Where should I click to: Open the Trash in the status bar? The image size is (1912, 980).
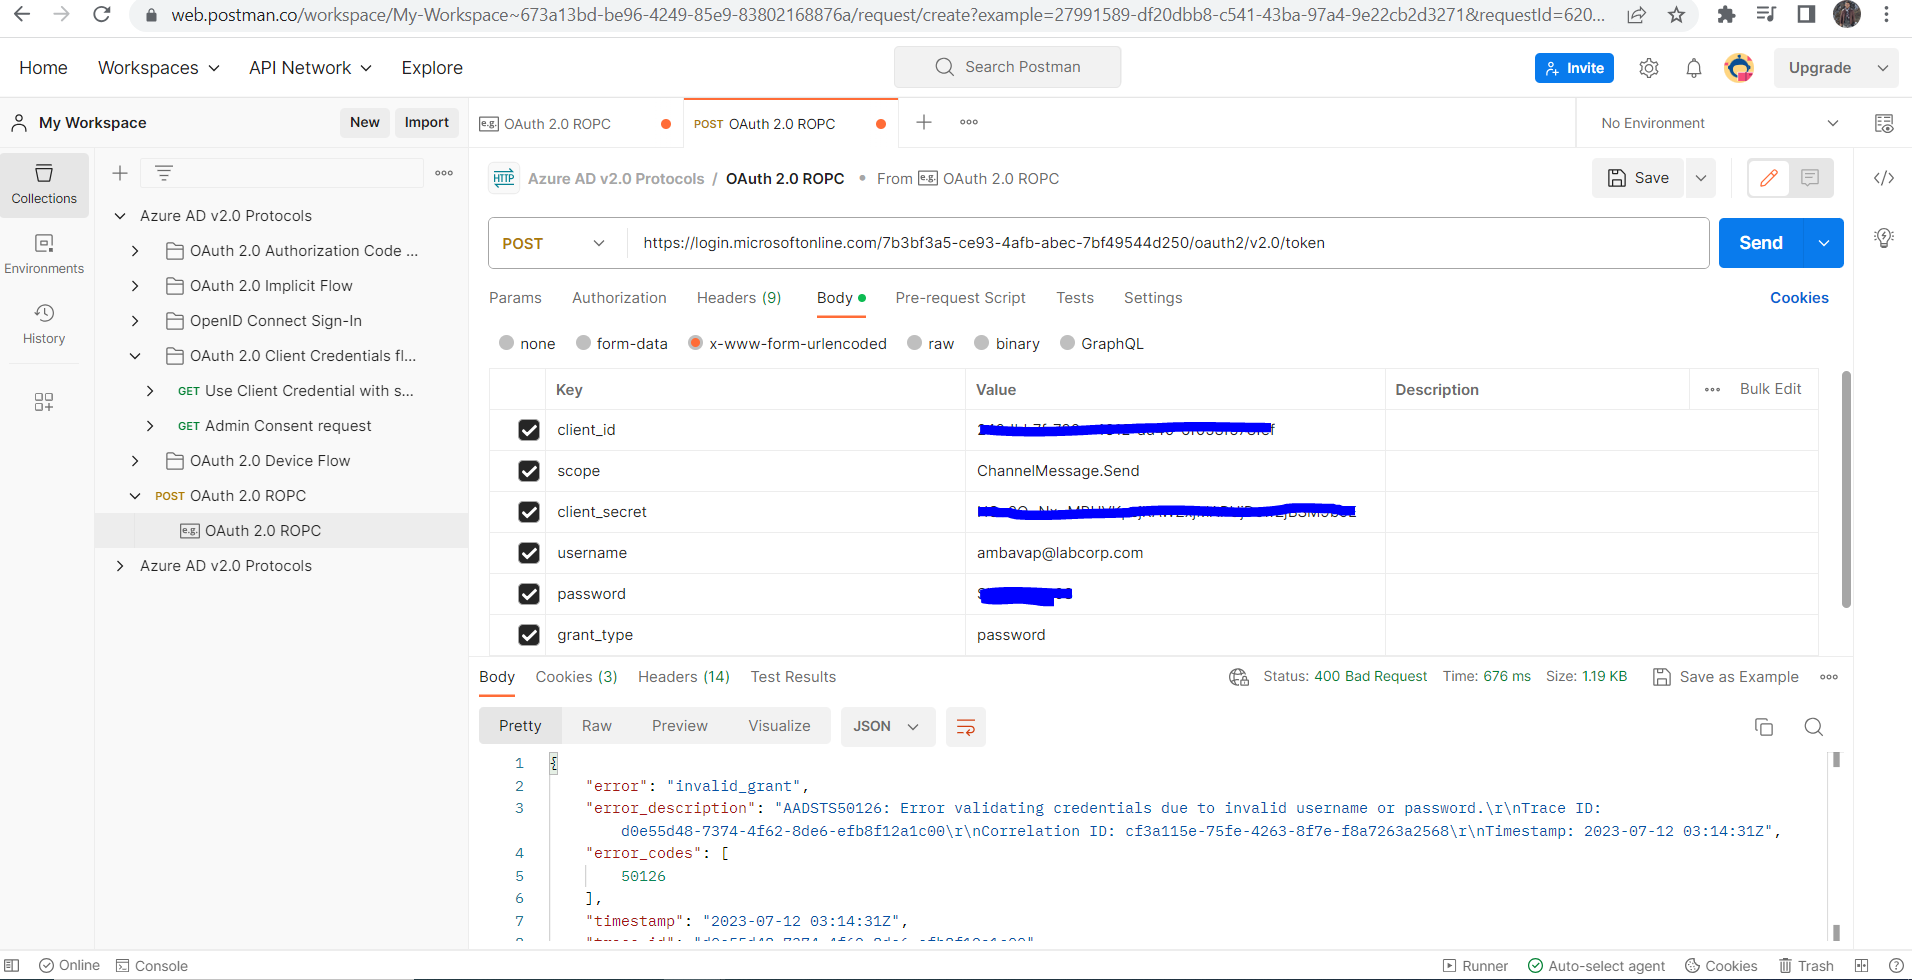(1806, 965)
